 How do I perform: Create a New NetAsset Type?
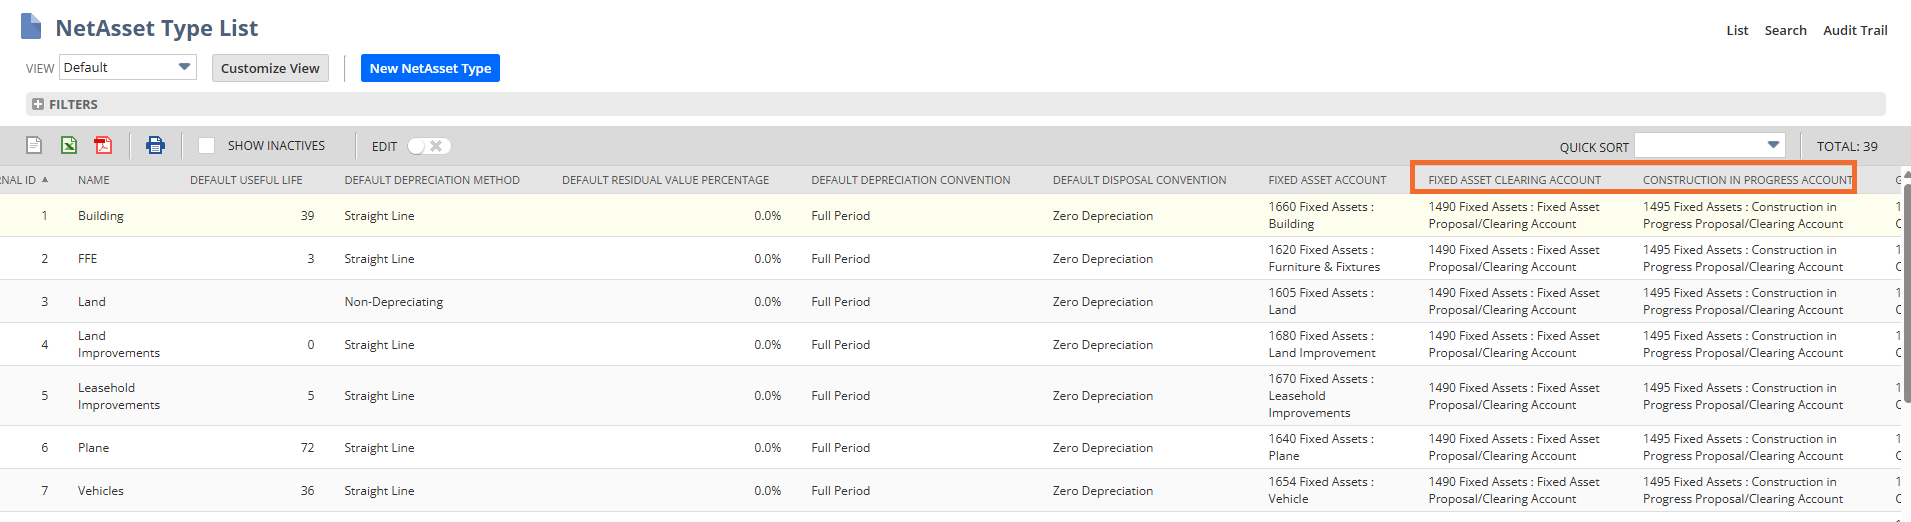pos(430,68)
